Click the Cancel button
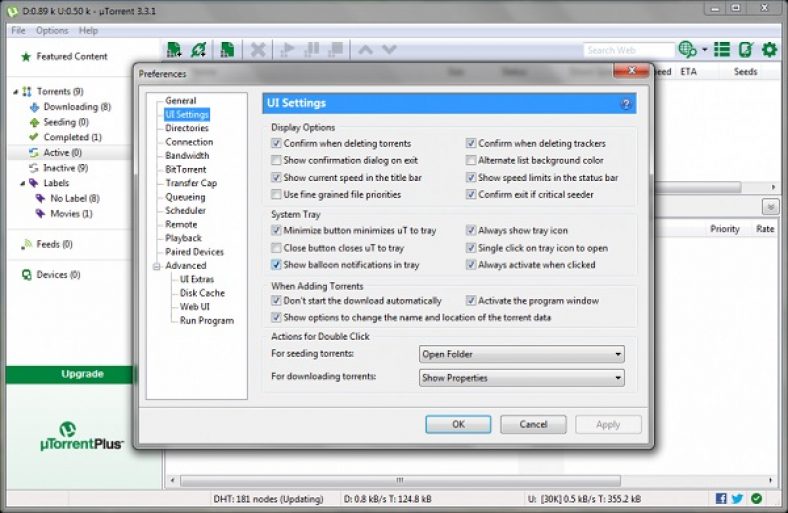The height and width of the screenshot is (513, 788). pos(533,425)
